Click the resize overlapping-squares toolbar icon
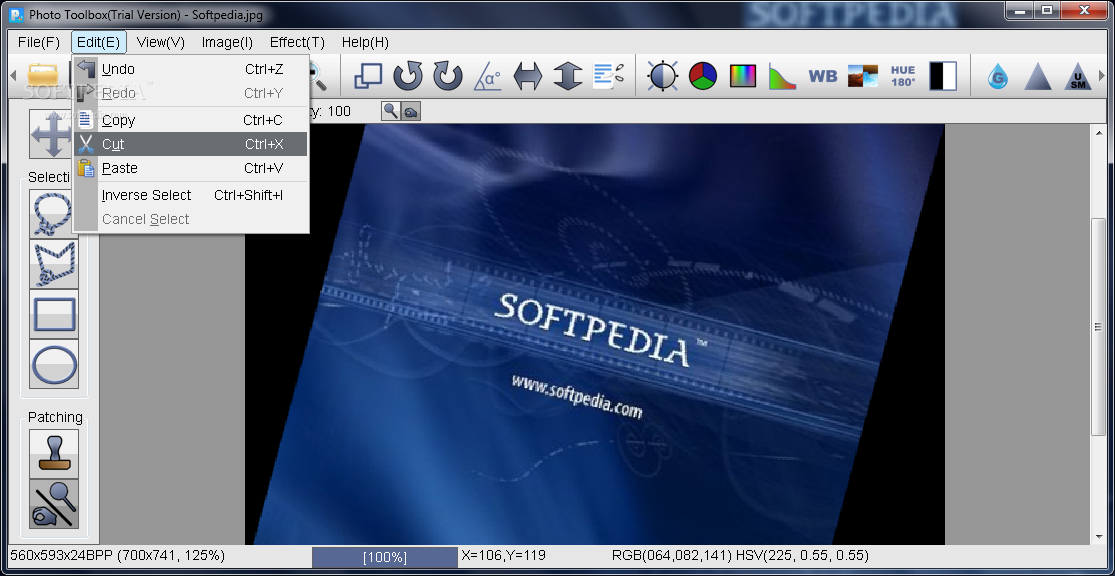The image size is (1115, 576). (368, 76)
